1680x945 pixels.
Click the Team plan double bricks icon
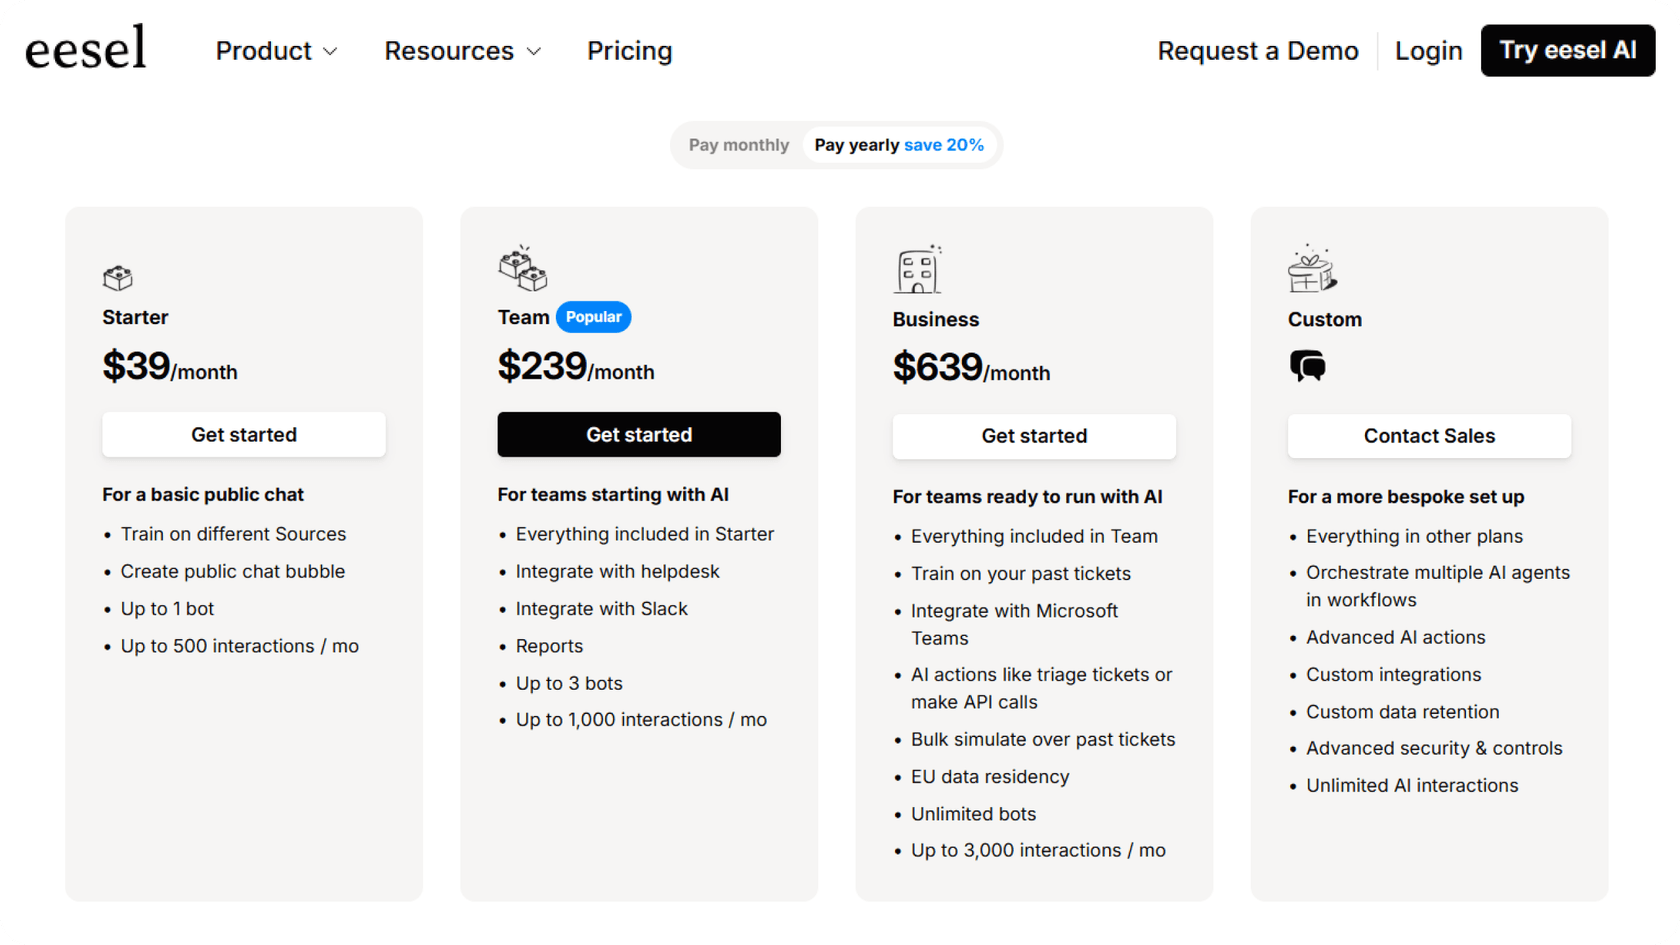(523, 269)
